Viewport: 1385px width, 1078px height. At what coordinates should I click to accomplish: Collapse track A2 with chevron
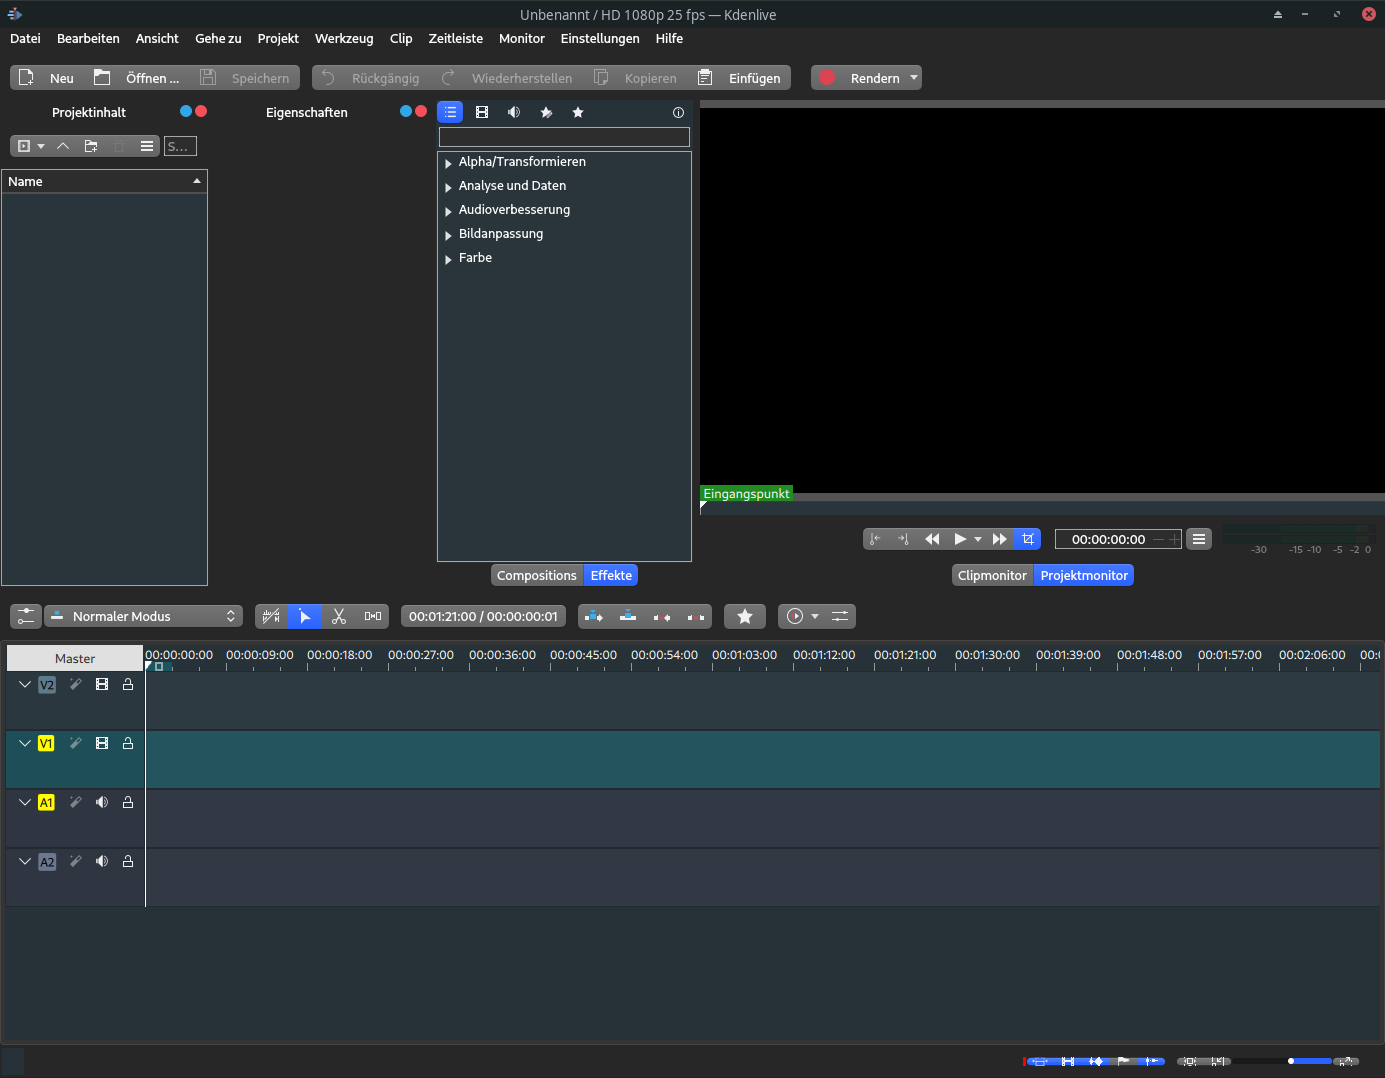(25, 861)
